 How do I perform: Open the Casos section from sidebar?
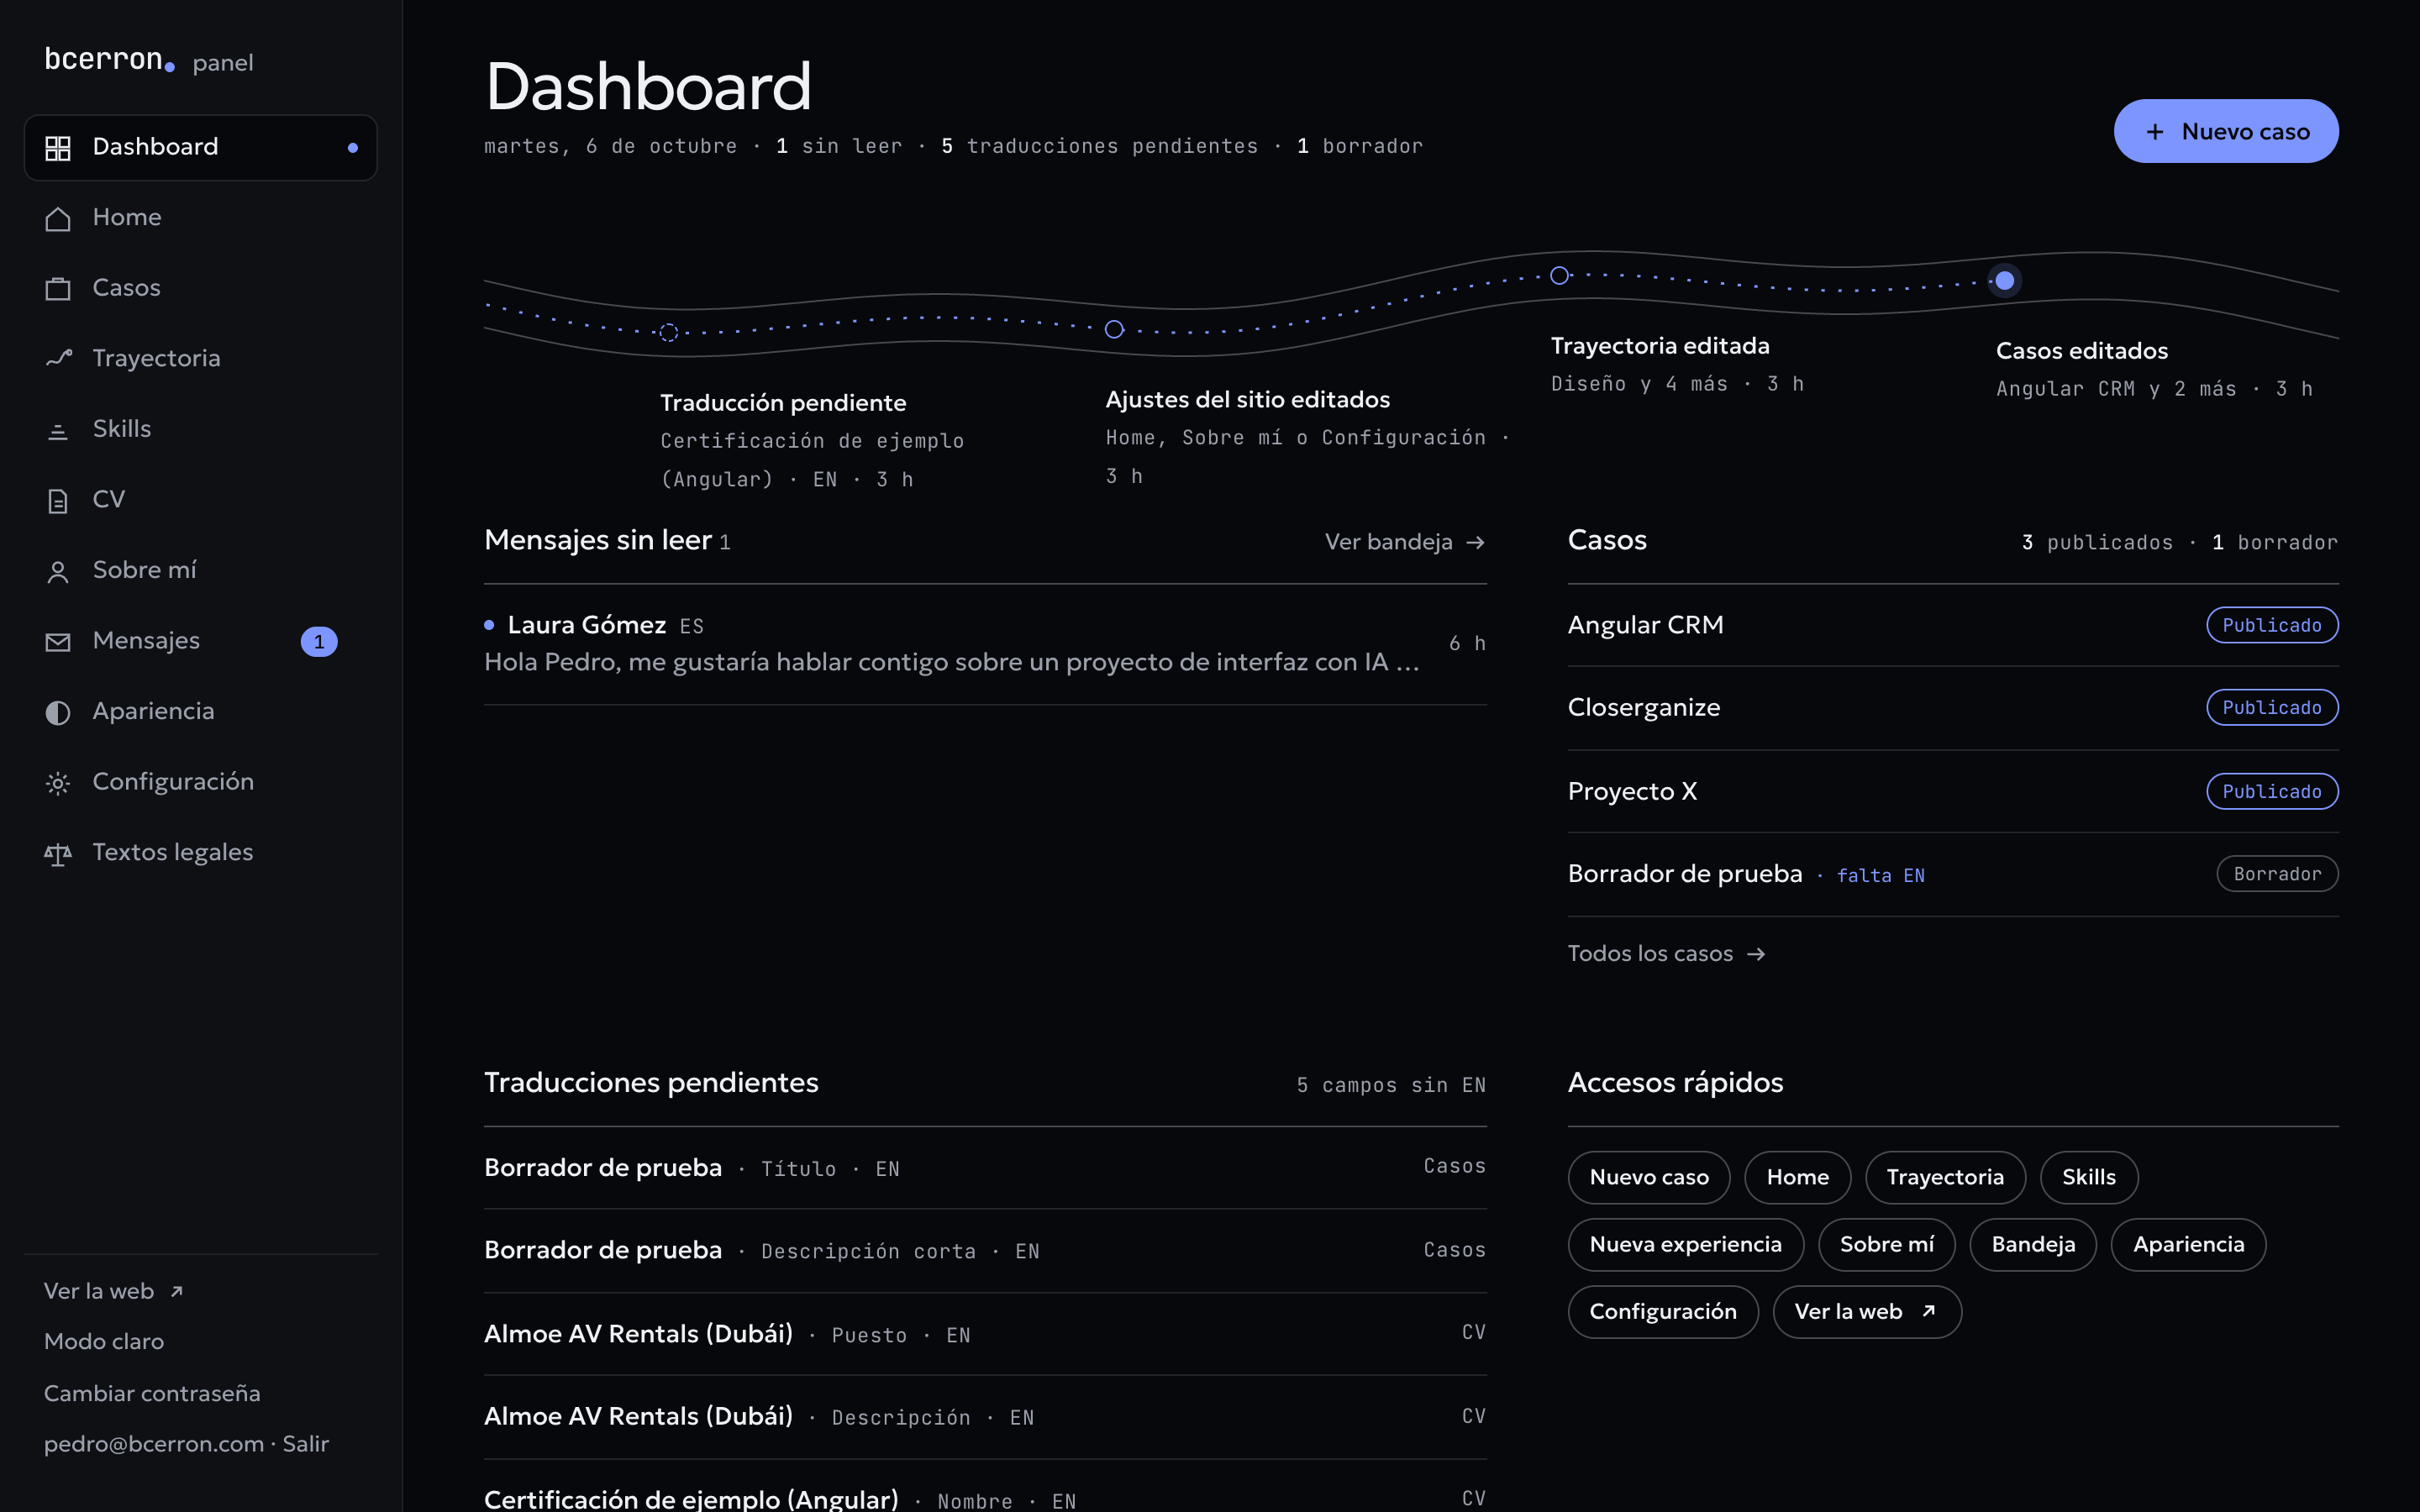click(201, 288)
